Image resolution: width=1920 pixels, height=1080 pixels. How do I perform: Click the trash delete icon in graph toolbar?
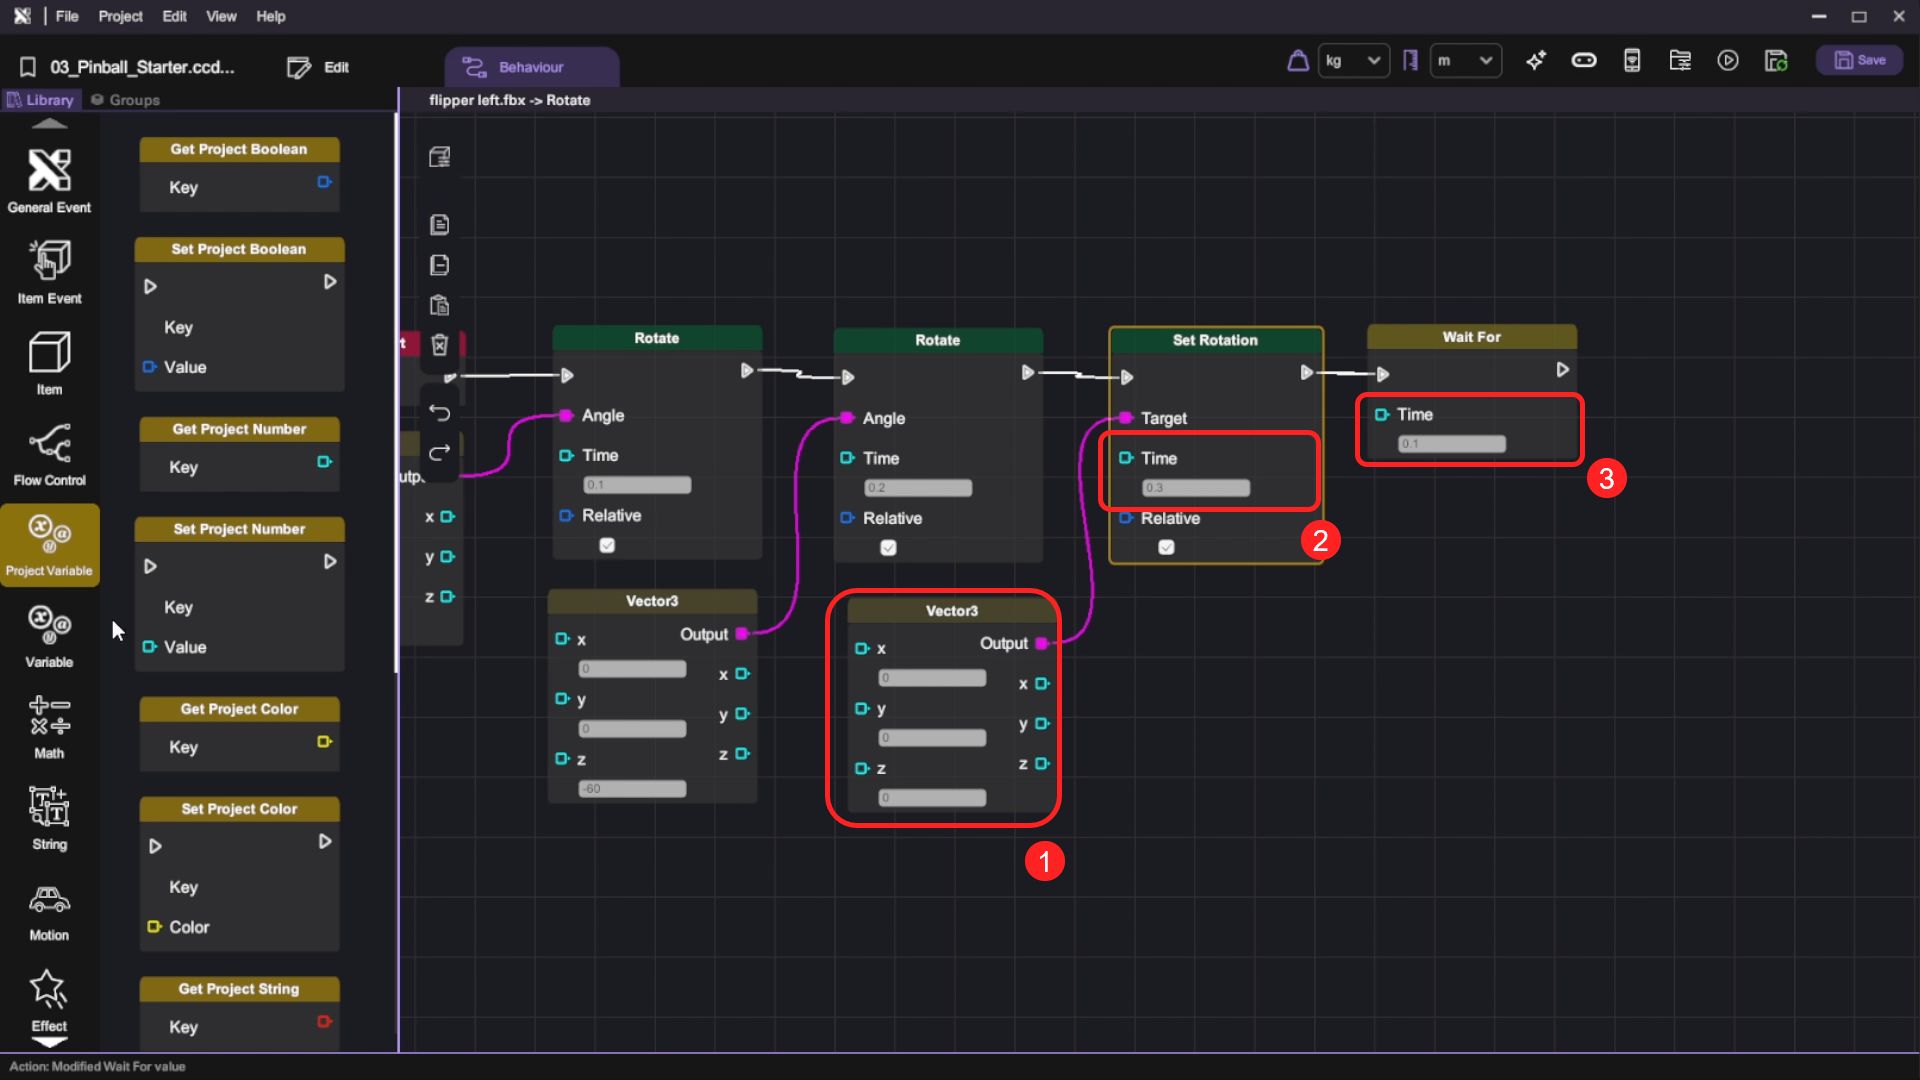click(x=439, y=345)
